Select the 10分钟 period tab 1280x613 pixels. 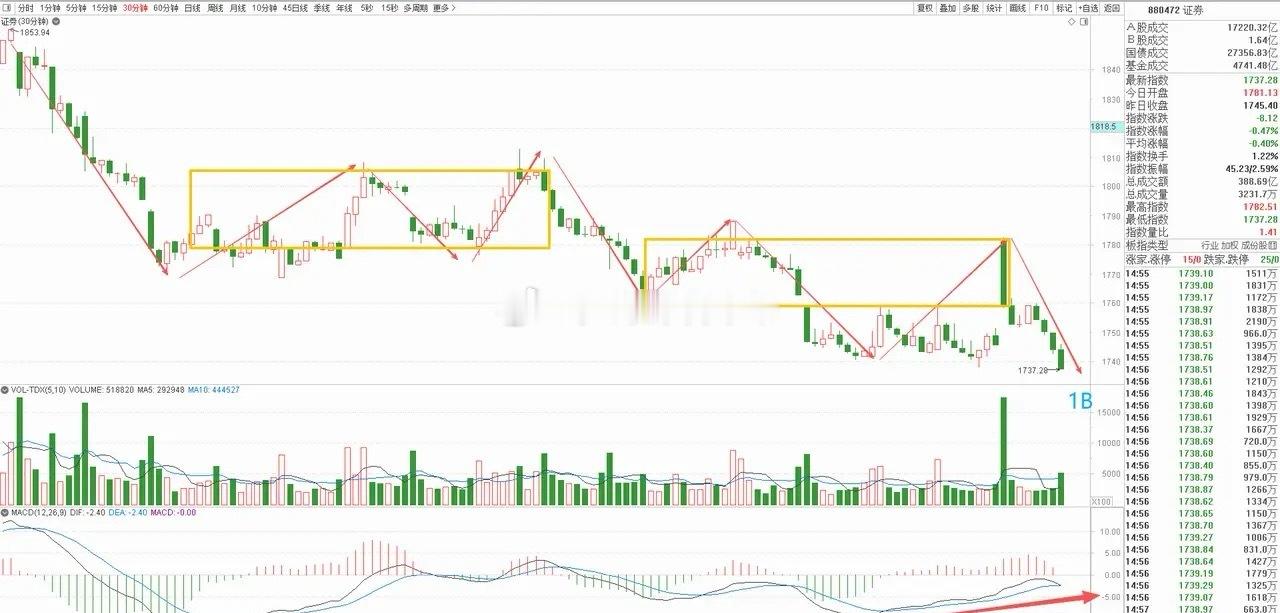coord(264,7)
